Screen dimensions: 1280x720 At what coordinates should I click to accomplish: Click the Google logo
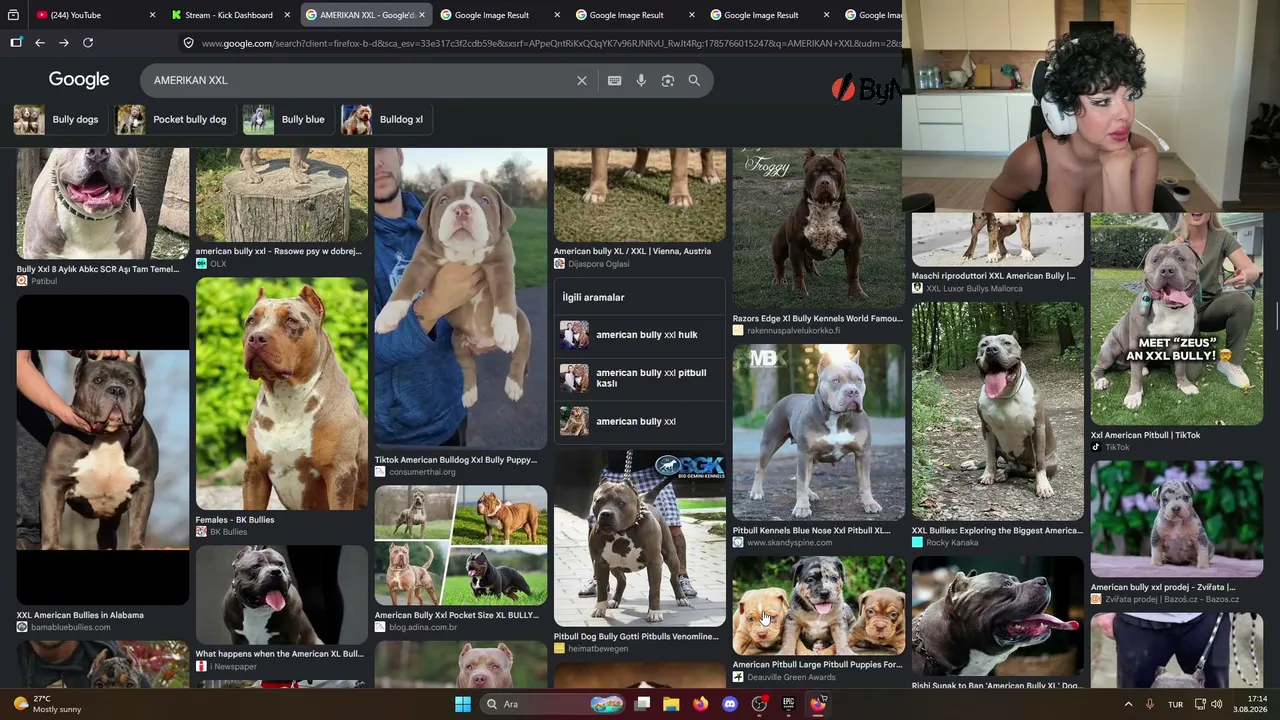click(x=79, y=80)
